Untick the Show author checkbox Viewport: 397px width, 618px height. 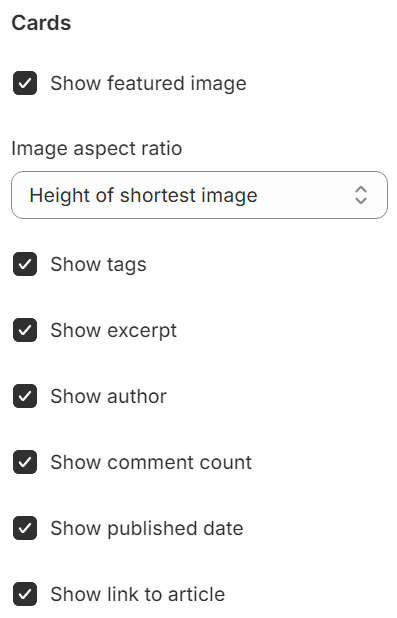[25, 396]
